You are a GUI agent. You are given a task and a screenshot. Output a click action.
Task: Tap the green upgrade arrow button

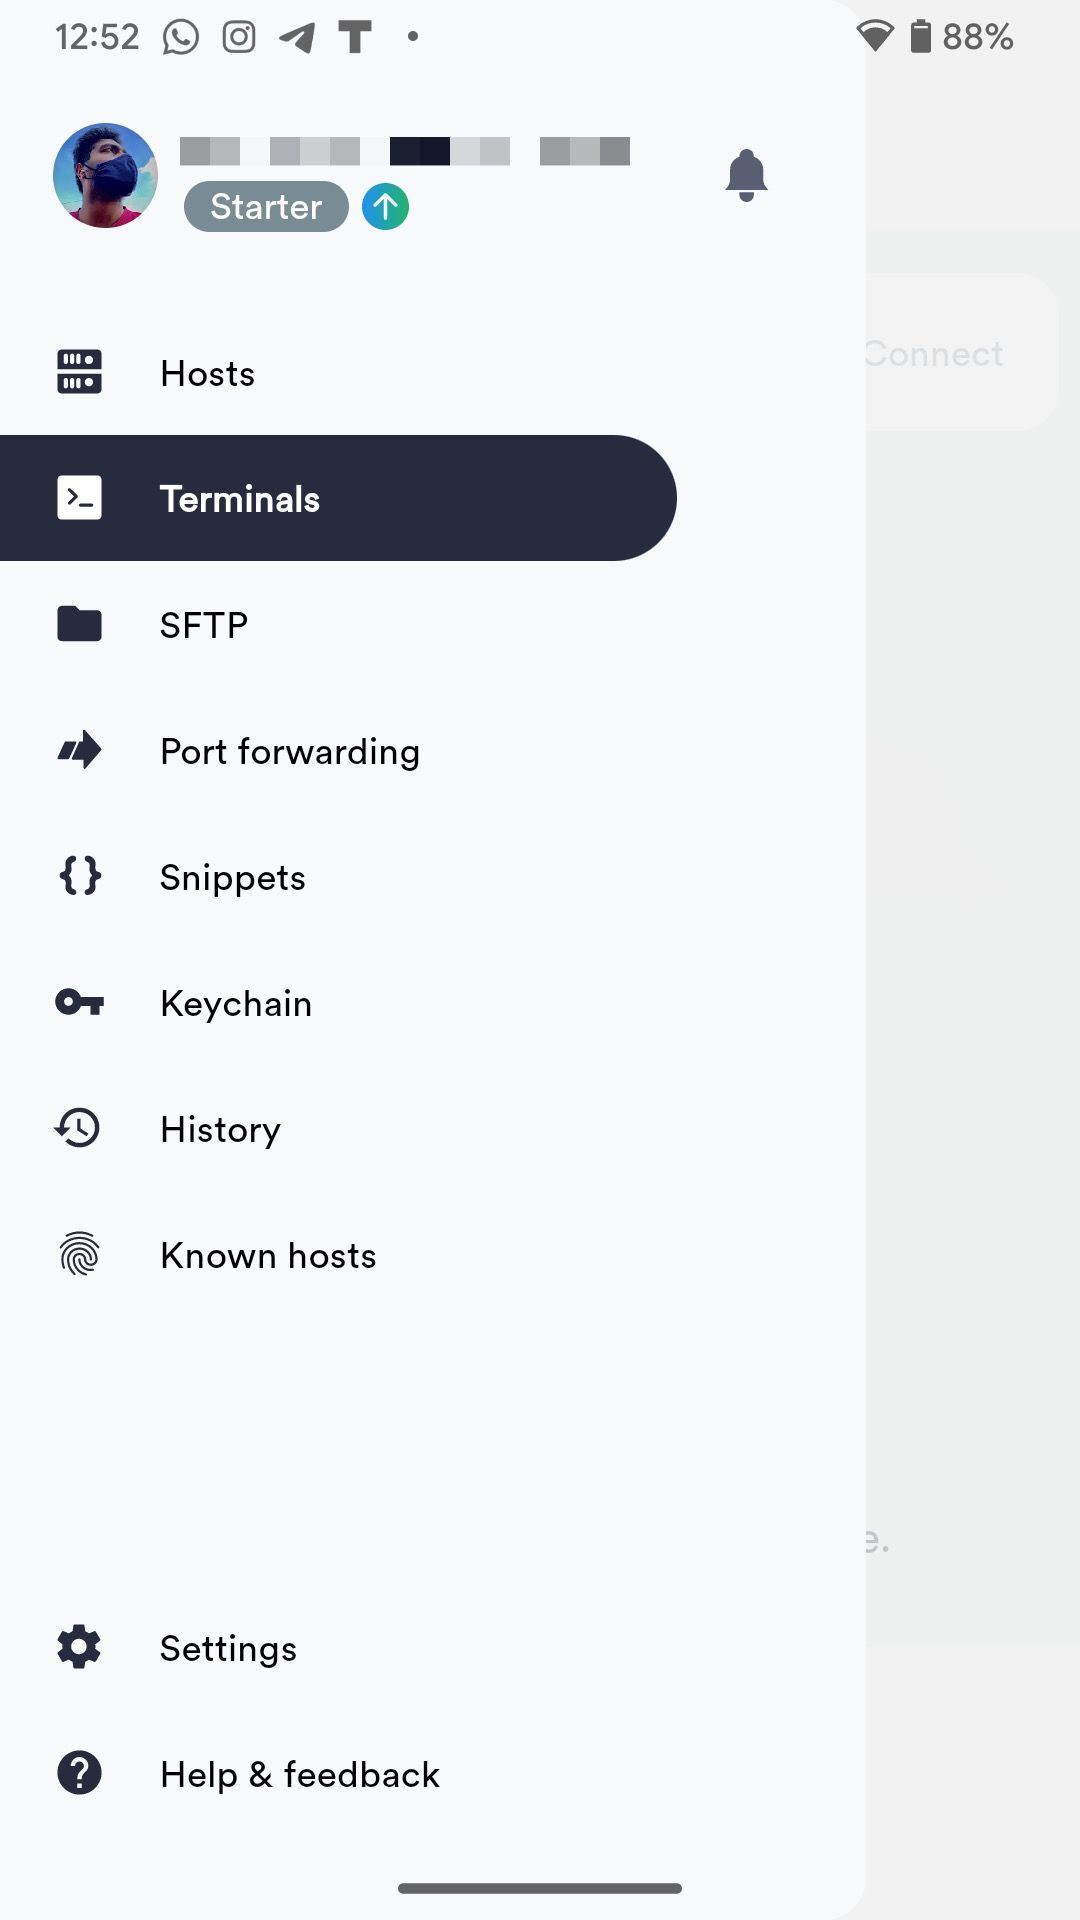(385, 206)
